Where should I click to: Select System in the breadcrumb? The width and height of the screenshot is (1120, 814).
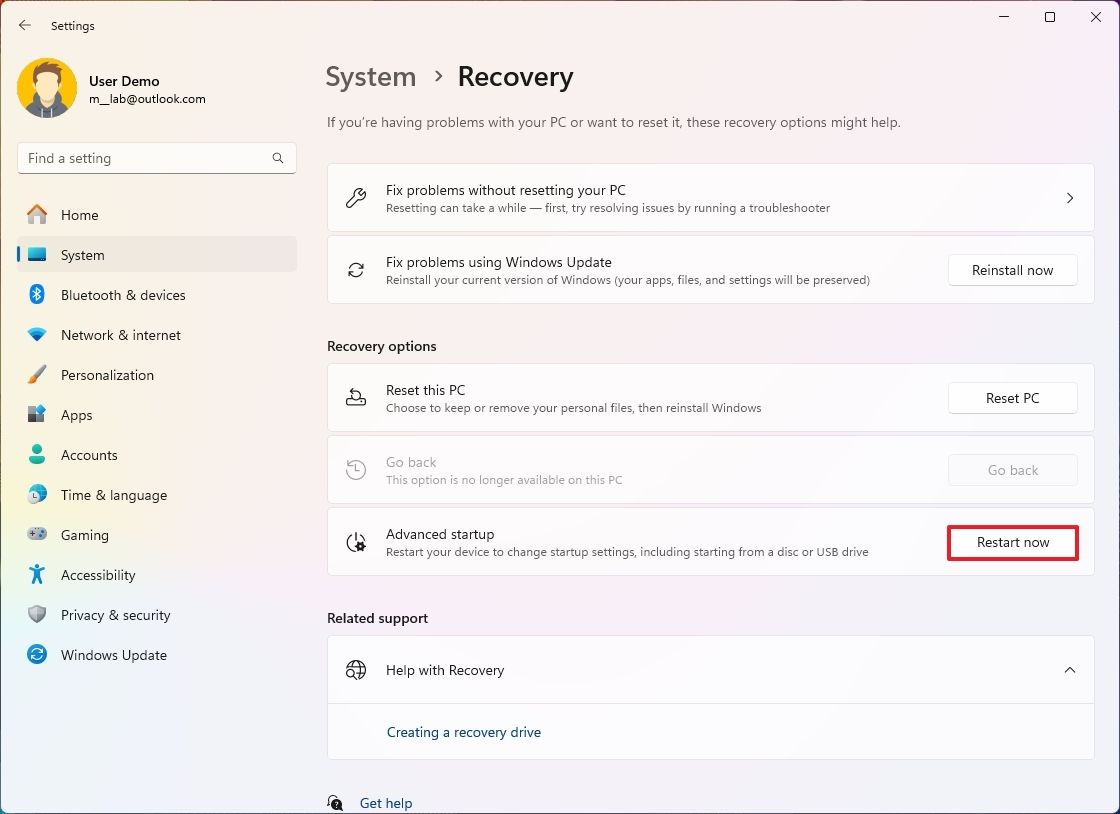tap(370, 76)
